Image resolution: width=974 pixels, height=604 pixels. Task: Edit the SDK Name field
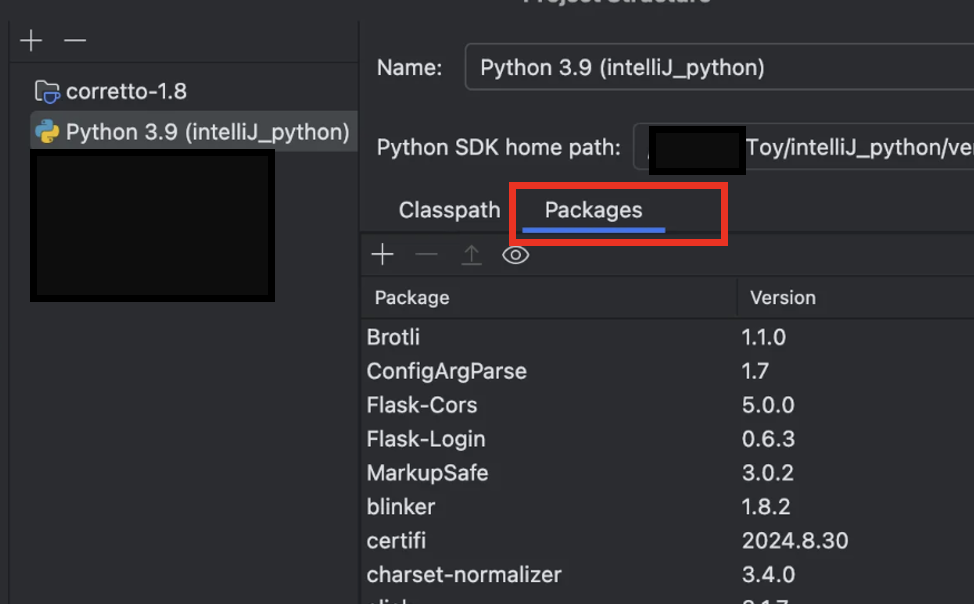(719, 67)
